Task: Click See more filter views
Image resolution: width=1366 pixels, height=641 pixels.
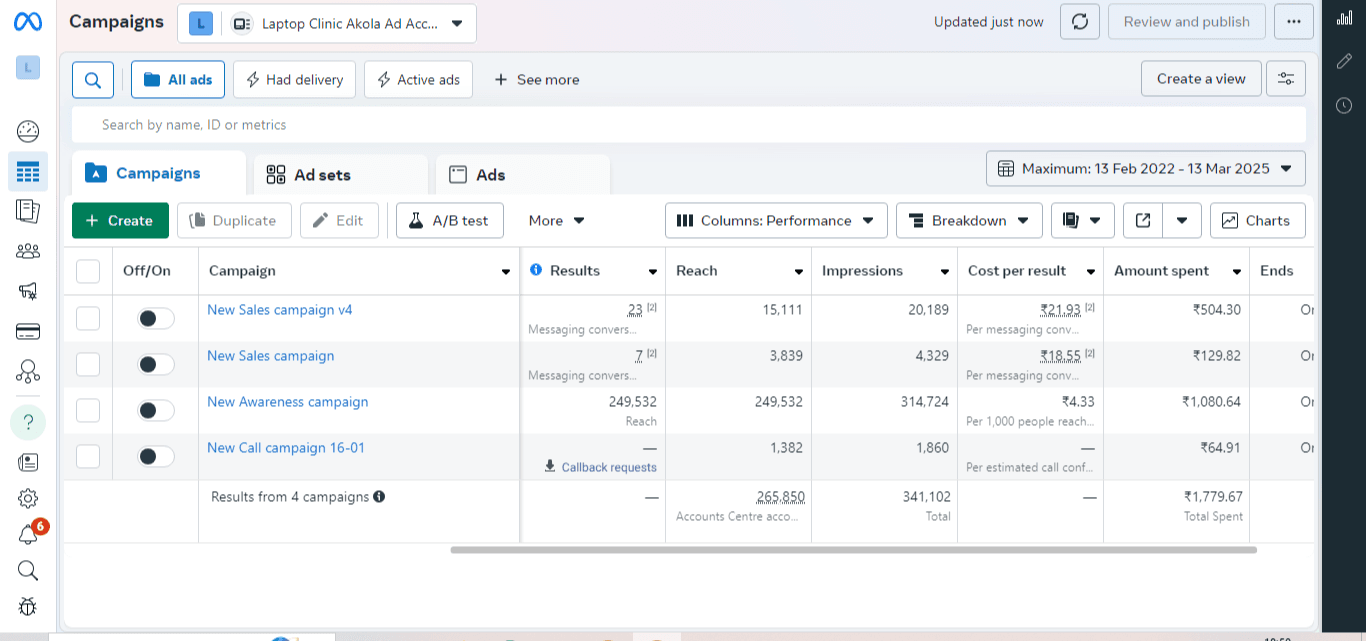Action: tap(537, 79)
